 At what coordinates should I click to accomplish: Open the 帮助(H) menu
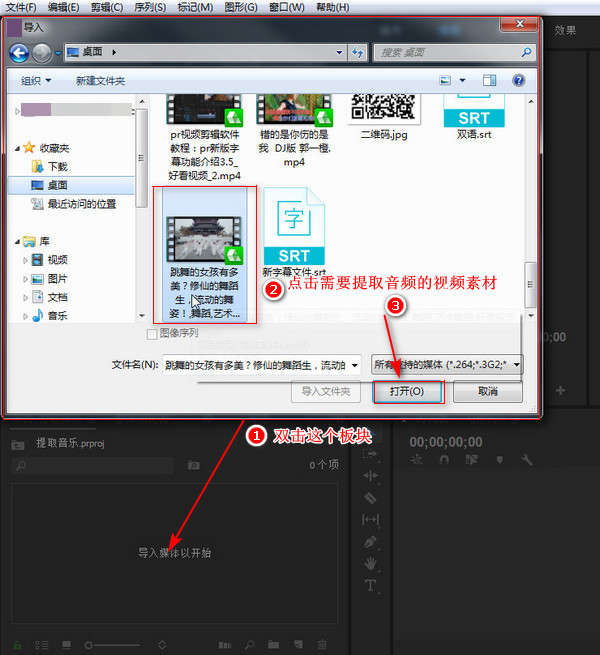(x=333, y=8)
